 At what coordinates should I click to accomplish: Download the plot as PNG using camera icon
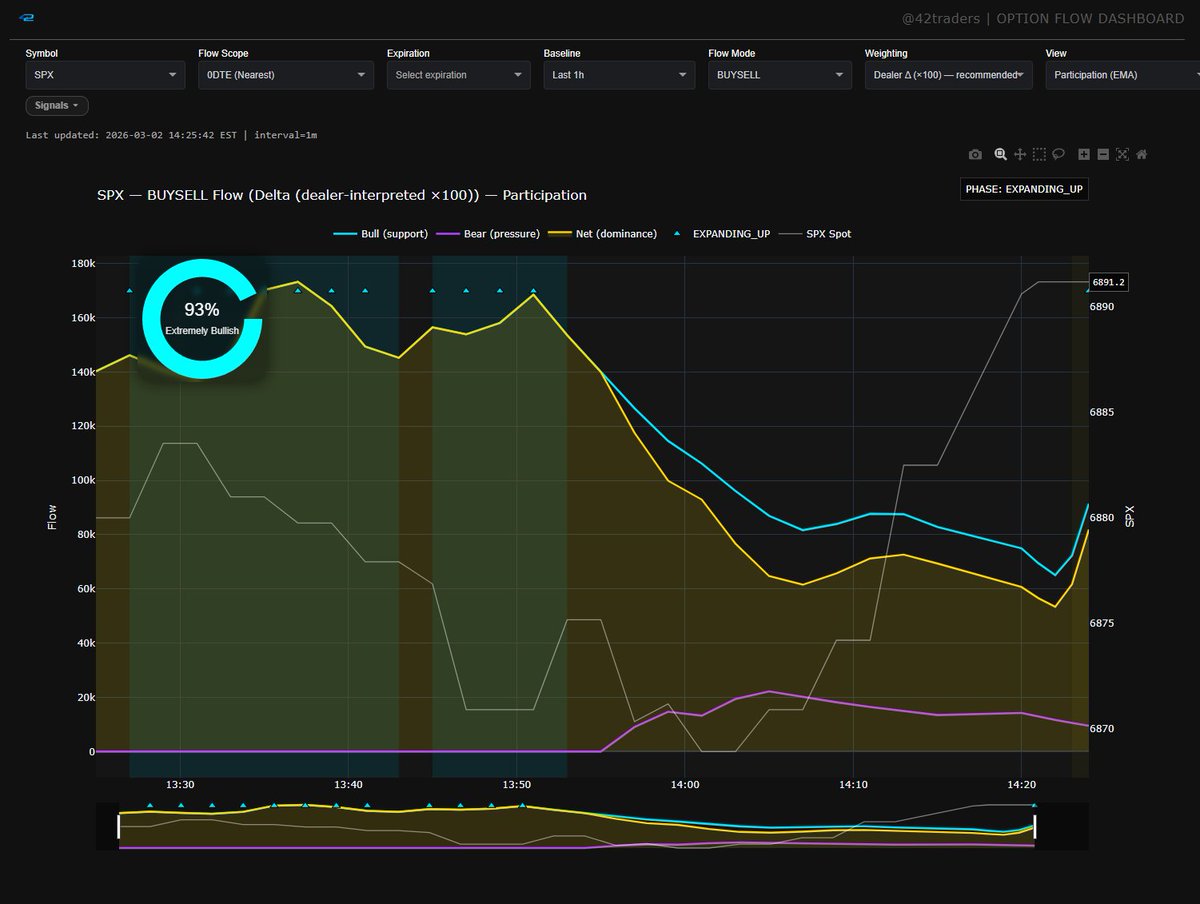(975, 154)
